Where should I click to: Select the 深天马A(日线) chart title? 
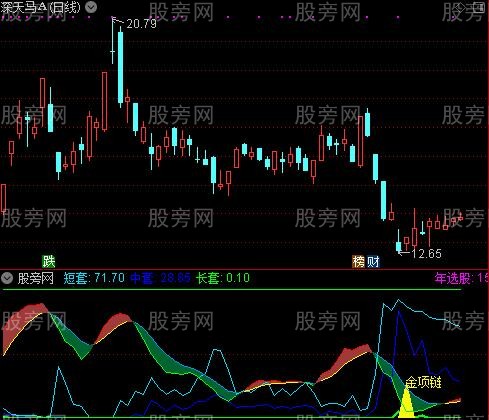40,7
